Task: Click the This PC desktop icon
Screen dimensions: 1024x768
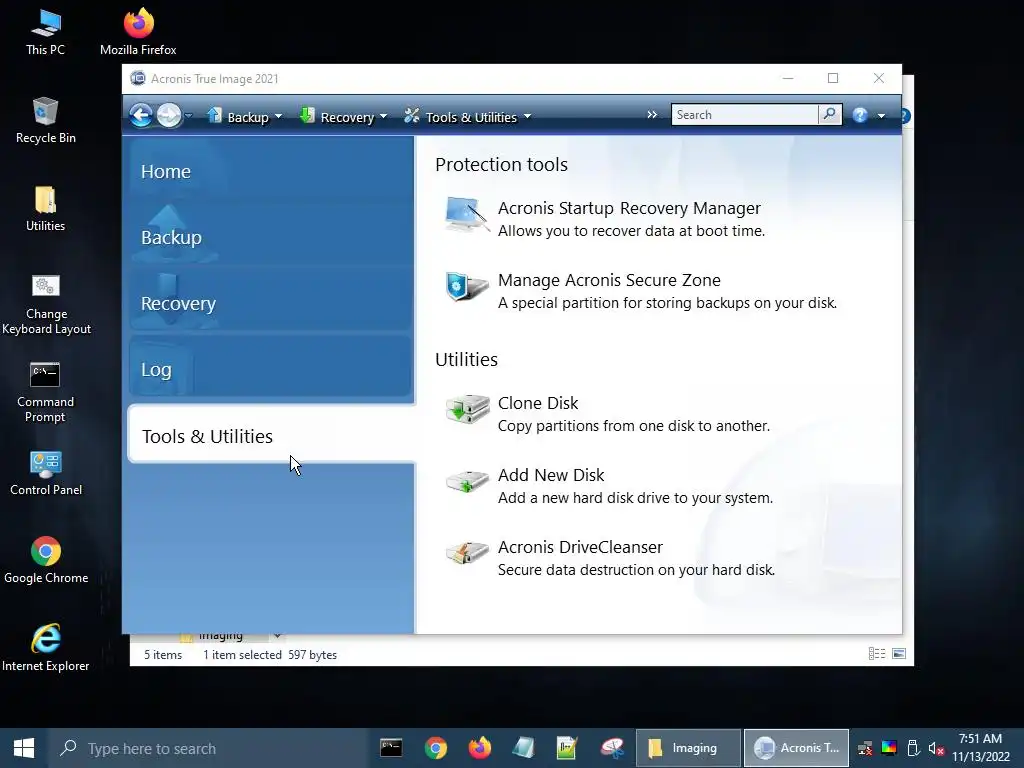Action: 45,32
